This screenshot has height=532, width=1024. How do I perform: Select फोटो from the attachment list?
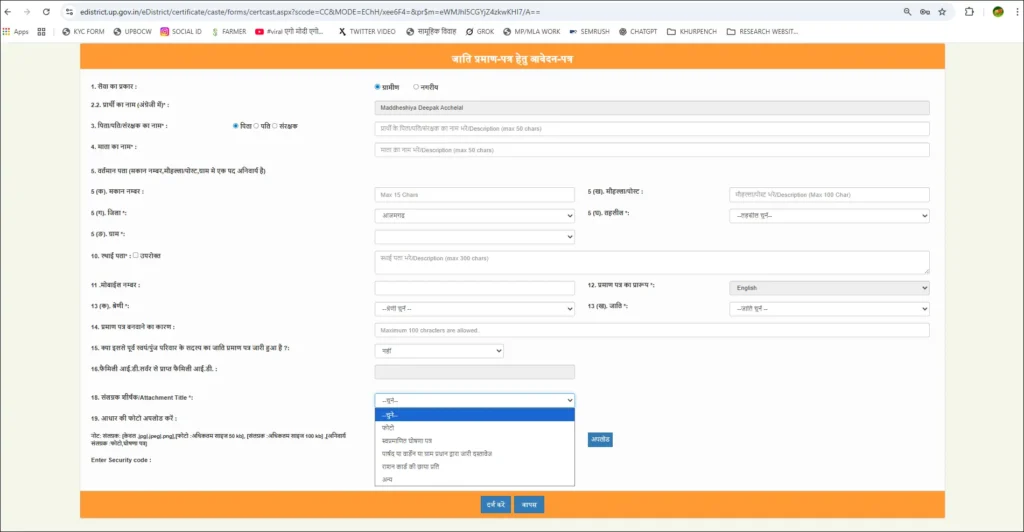click(475, 428)
